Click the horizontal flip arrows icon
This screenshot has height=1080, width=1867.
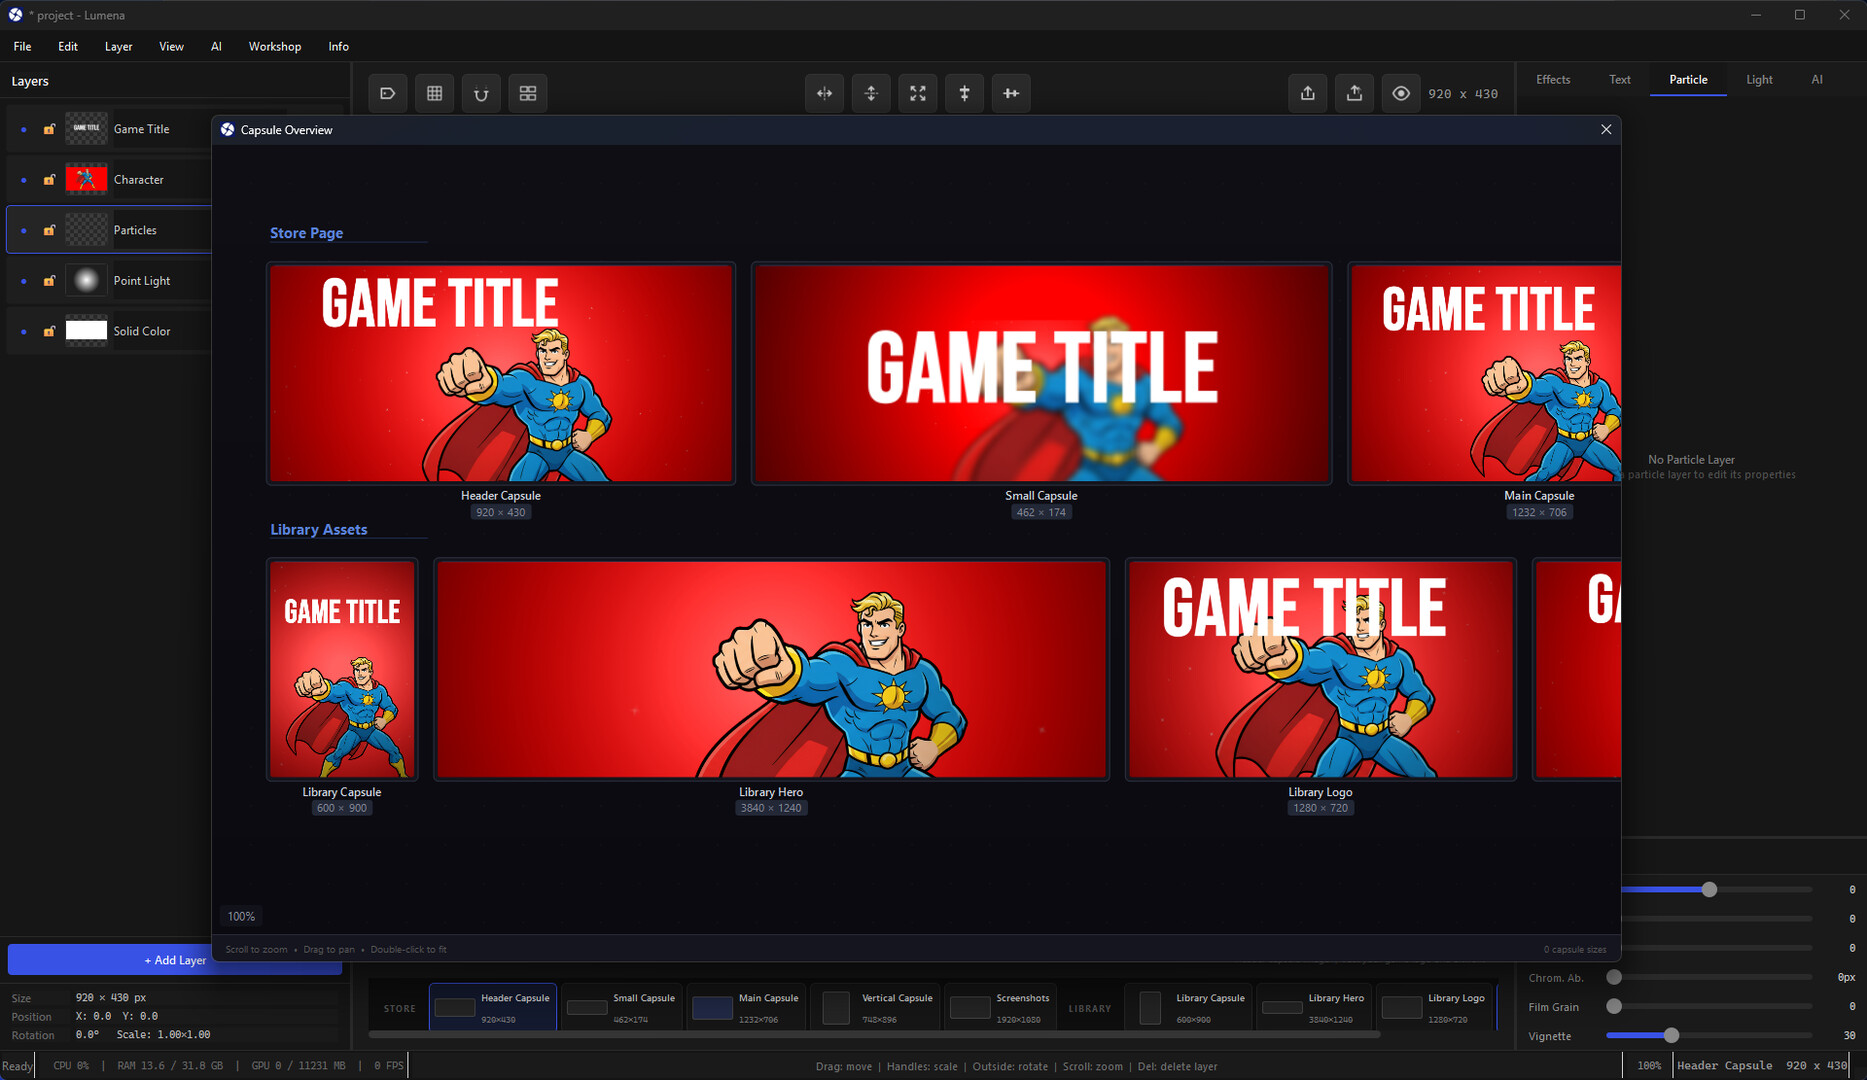(824, 93)
